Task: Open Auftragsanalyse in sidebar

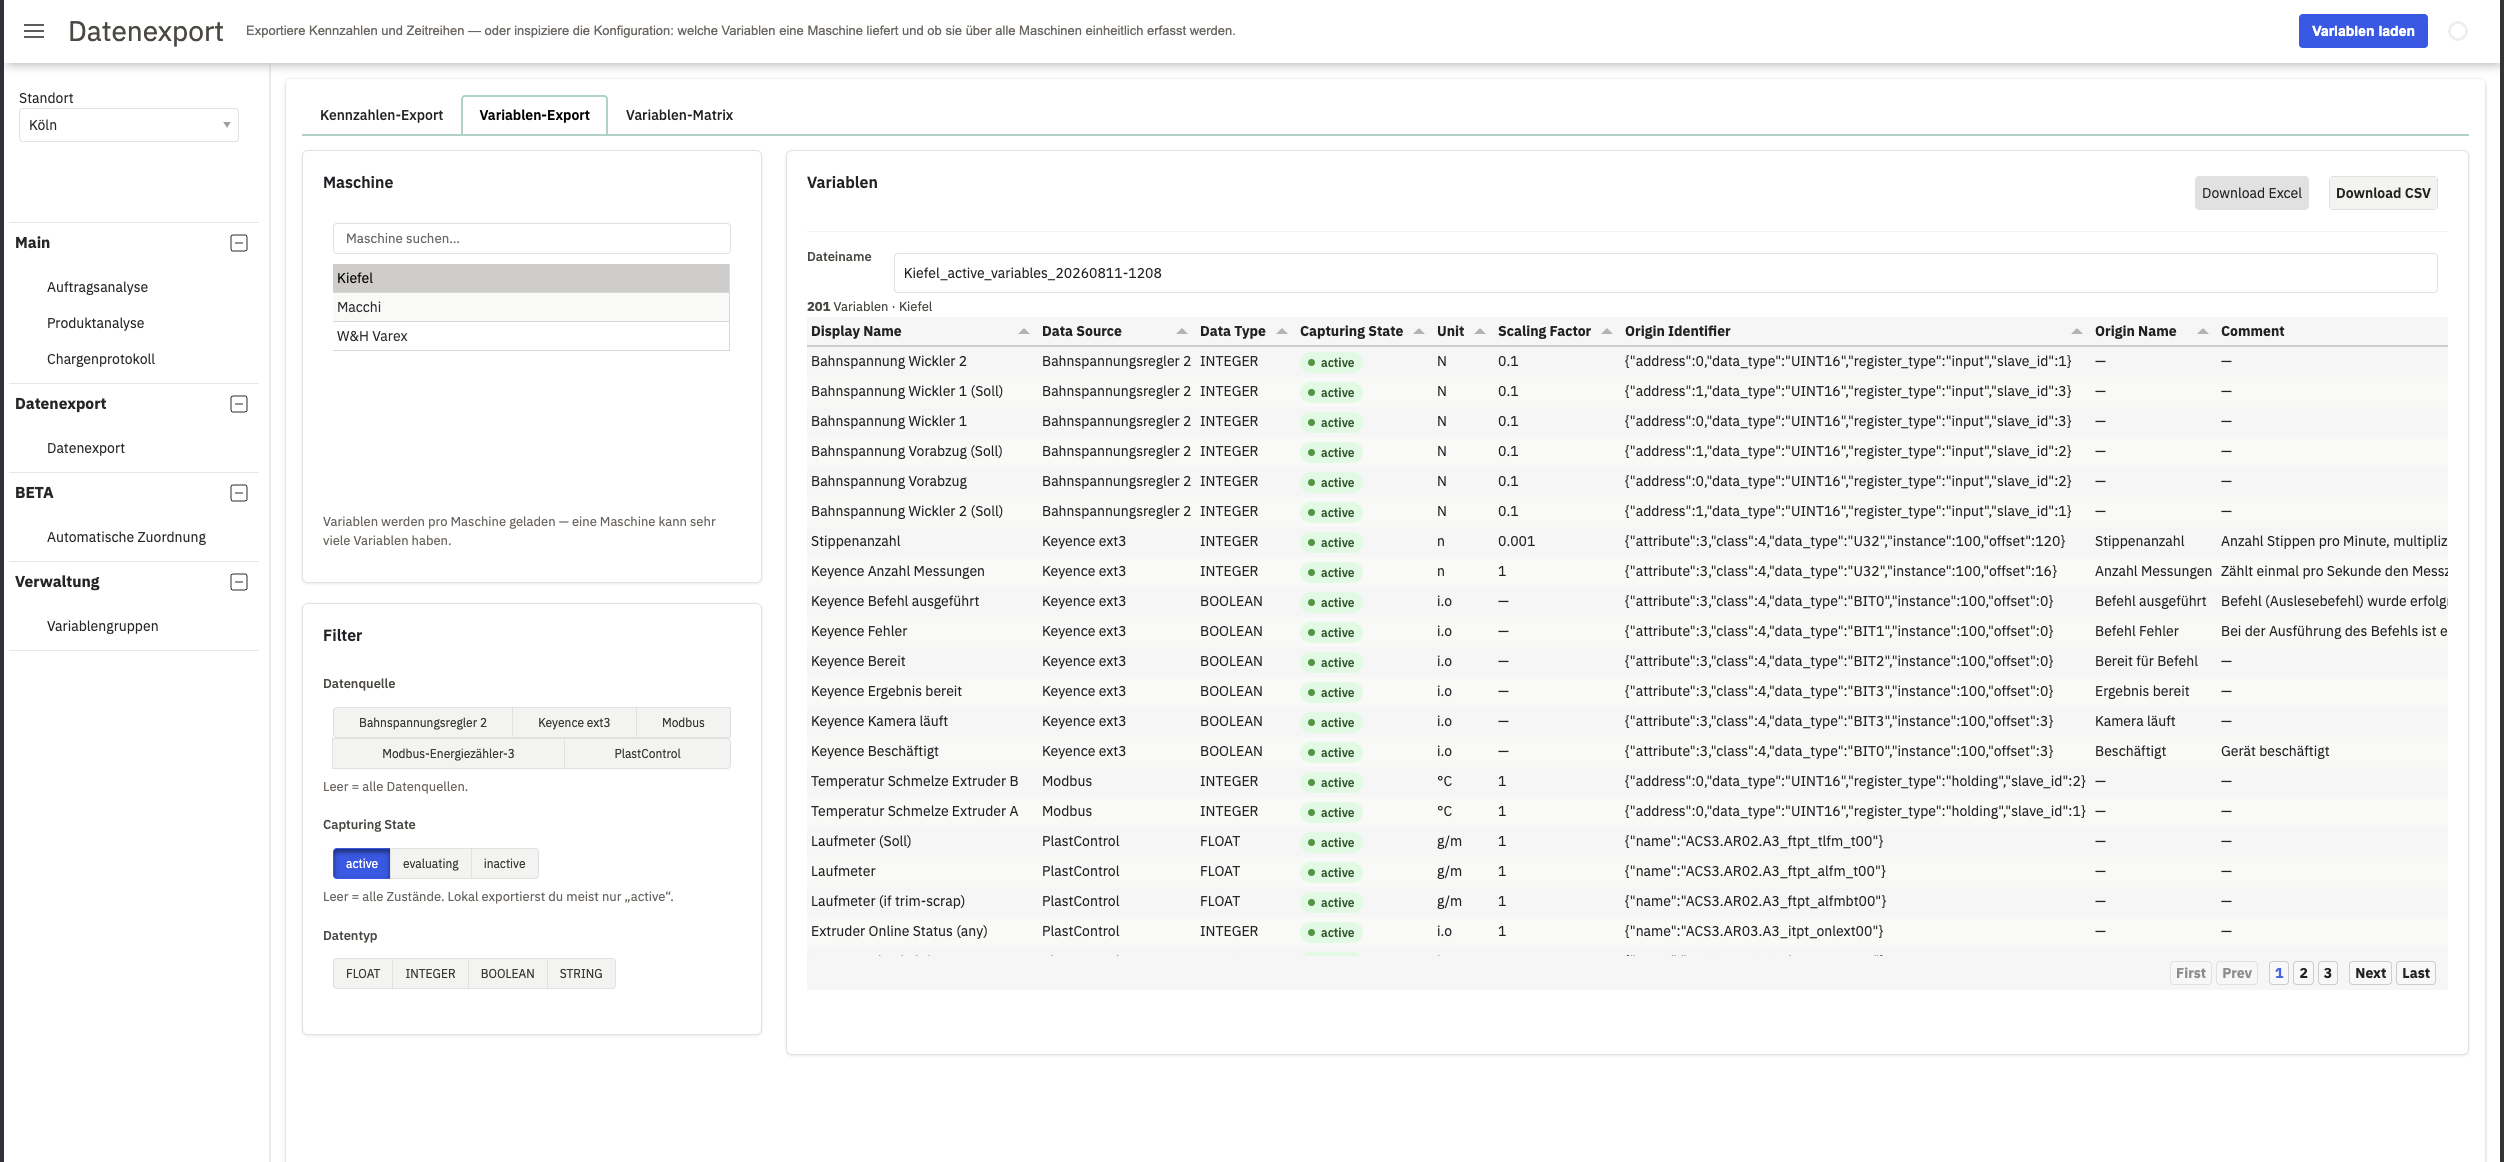Action: coord(97,287)
